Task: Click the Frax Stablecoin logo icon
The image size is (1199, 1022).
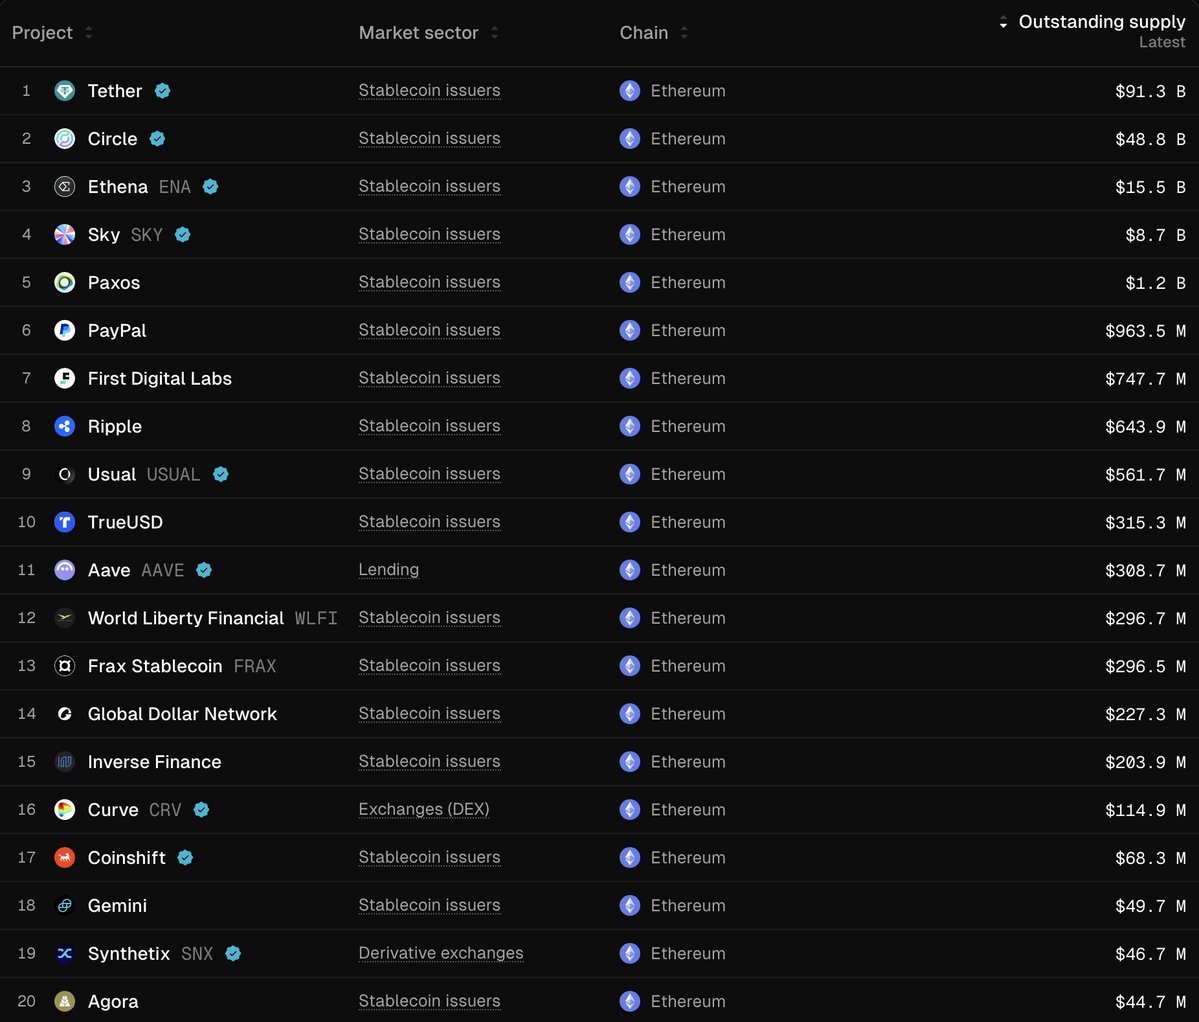Action: pos(65,666)
